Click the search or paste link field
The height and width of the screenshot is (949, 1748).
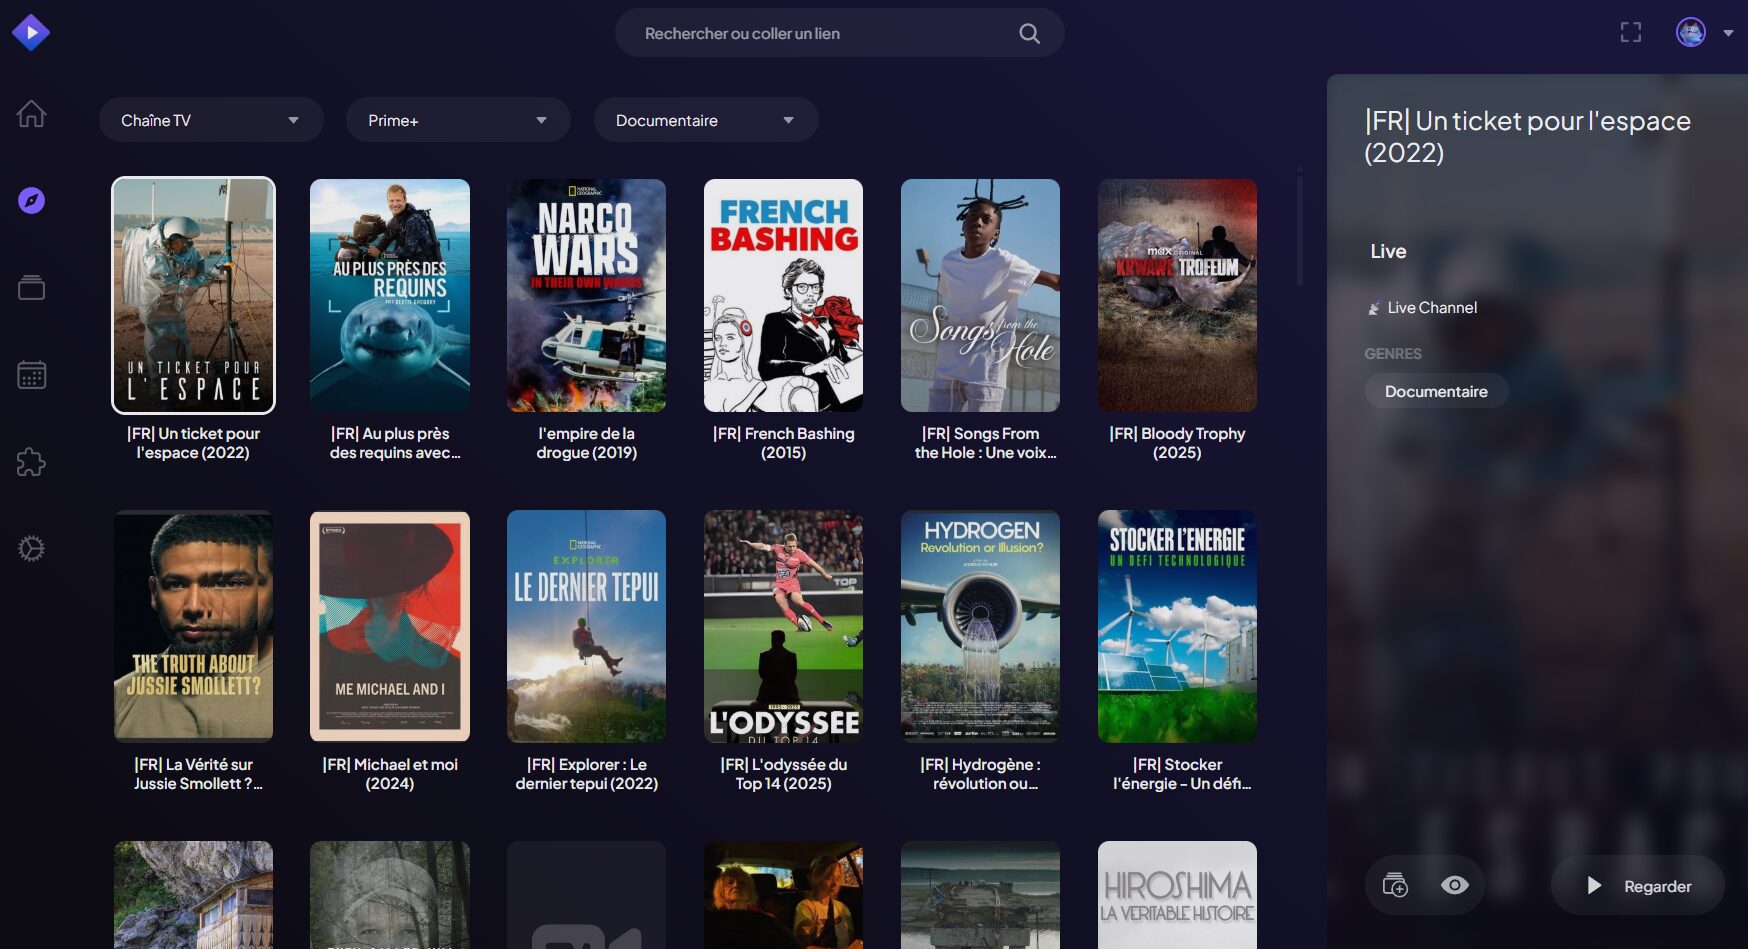point(840,33)
